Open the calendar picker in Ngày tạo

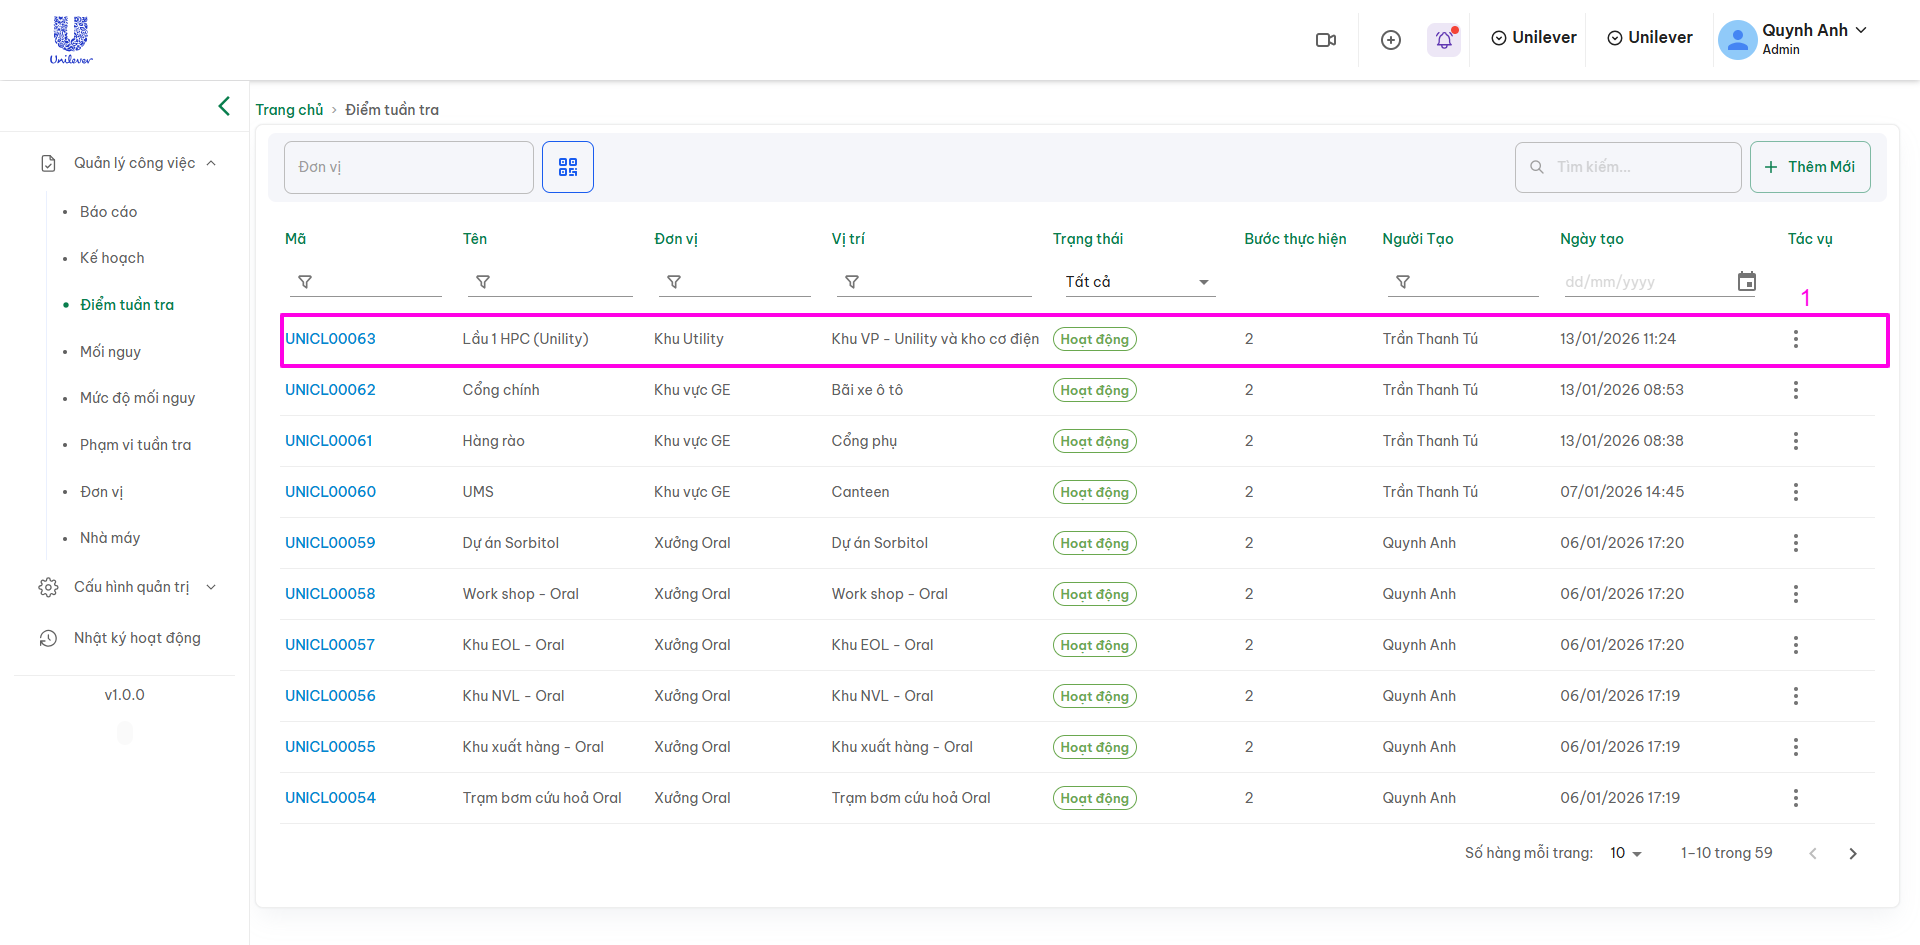coord(1746,282)
